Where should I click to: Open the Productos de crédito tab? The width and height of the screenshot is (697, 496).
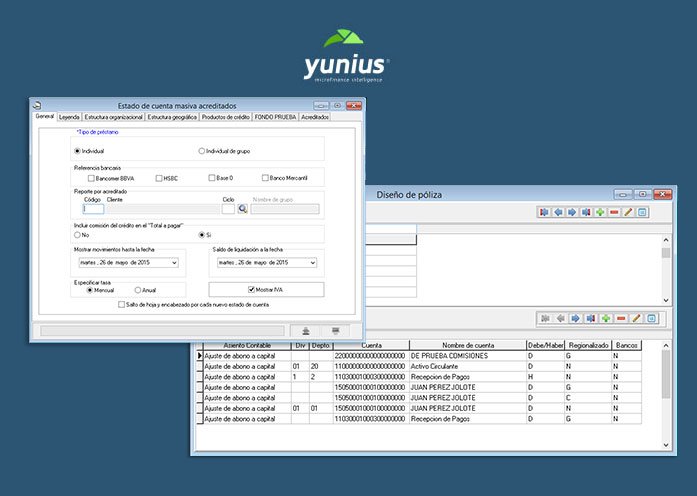tap(225, 117)
